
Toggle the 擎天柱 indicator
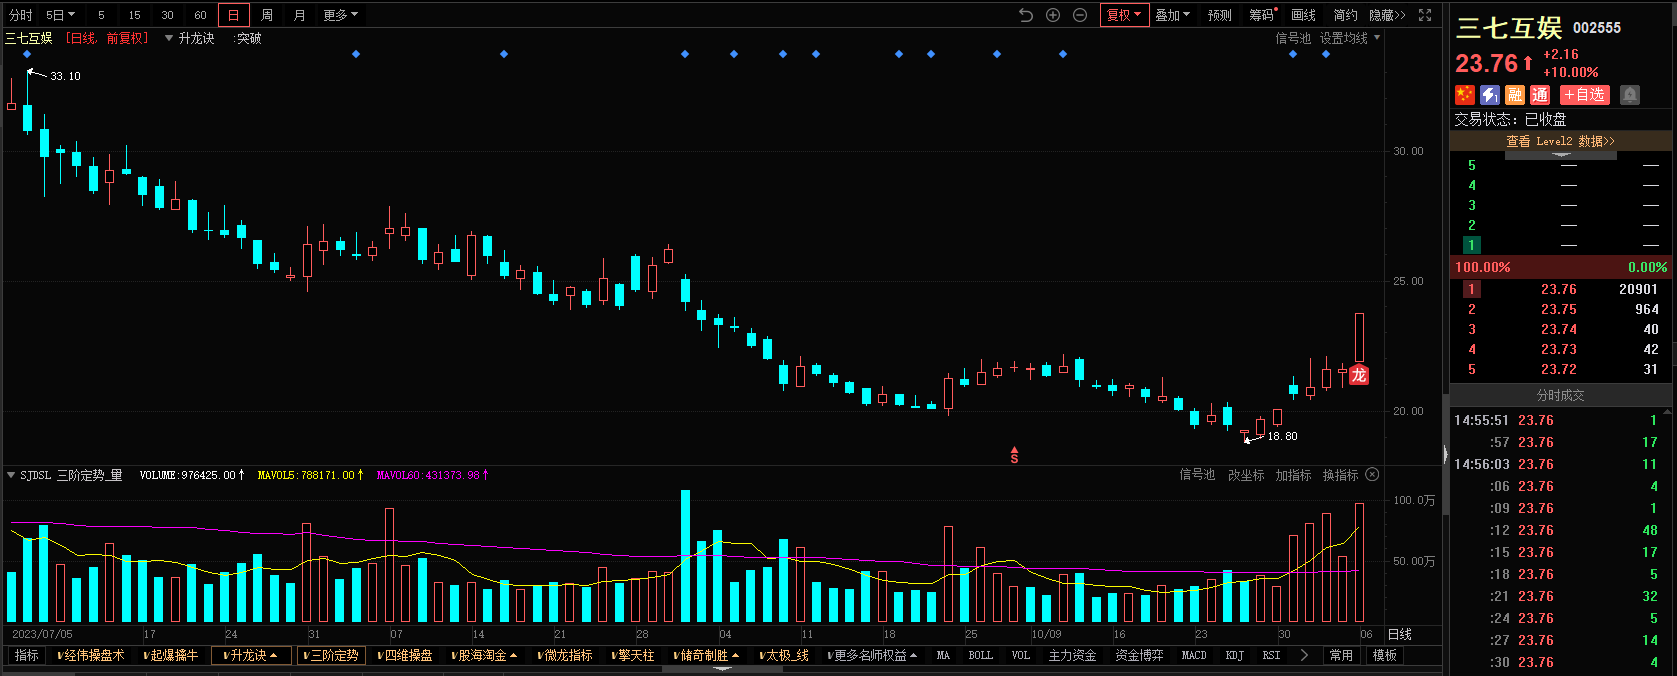633,656
